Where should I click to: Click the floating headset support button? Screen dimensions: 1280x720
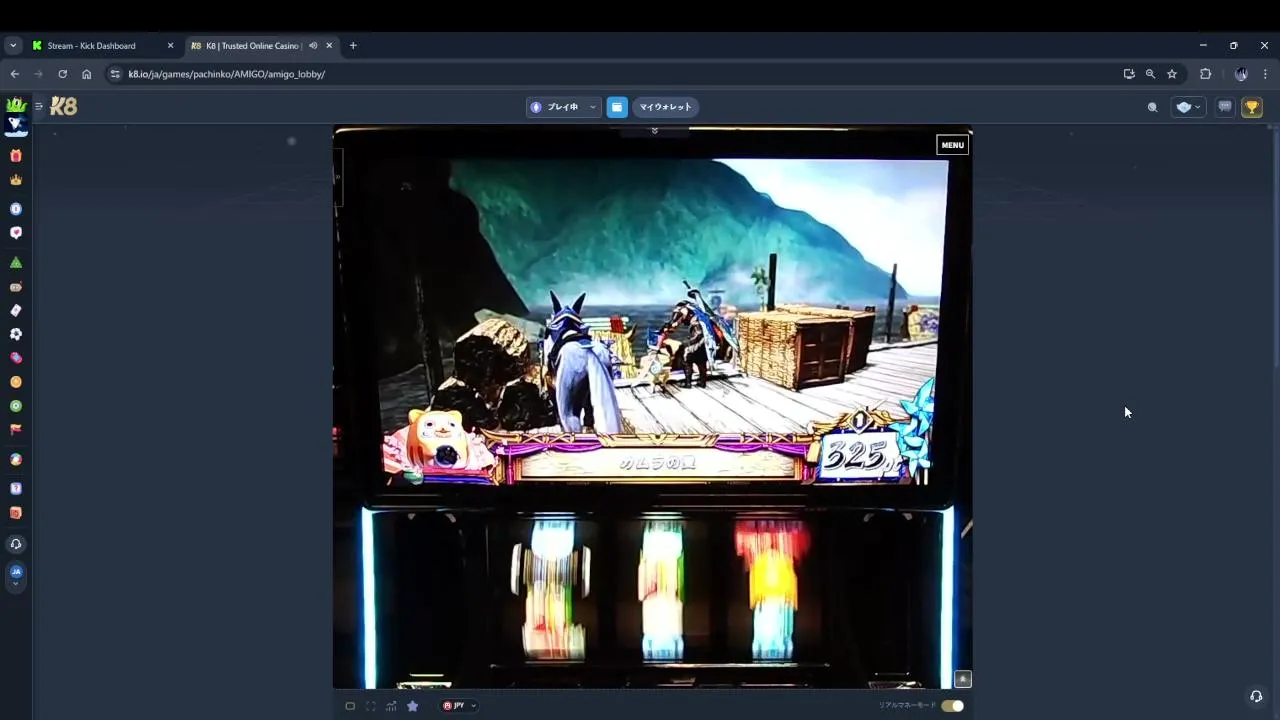1256,696
